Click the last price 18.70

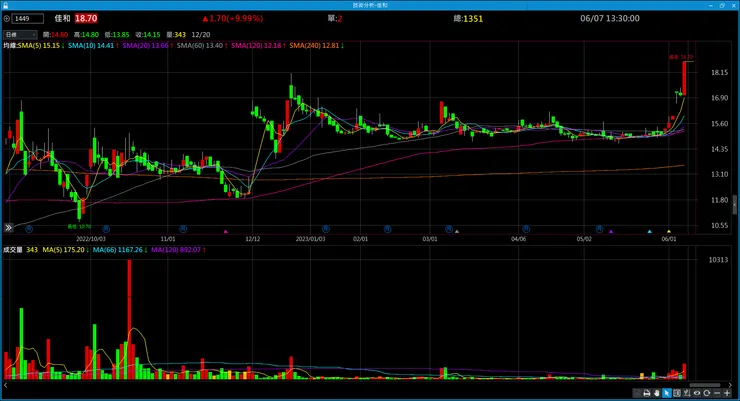(x=86, y=18)
